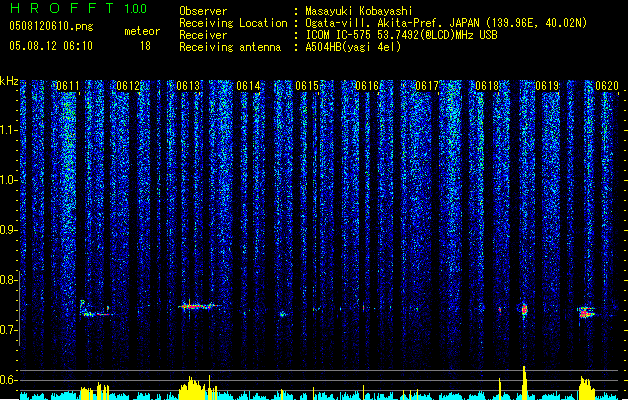Click the yellow power peak cluster below 0613
Screen dimensions: 629x400
click(x=198, y=388)
